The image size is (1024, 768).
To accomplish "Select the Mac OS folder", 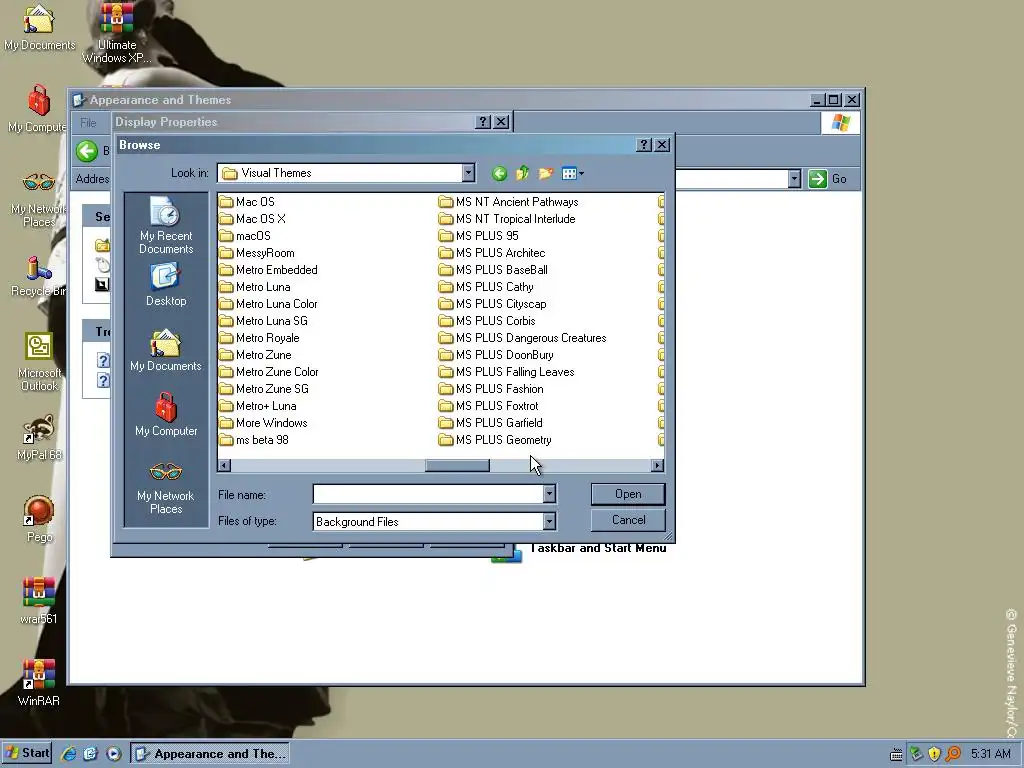I will 248,202.
